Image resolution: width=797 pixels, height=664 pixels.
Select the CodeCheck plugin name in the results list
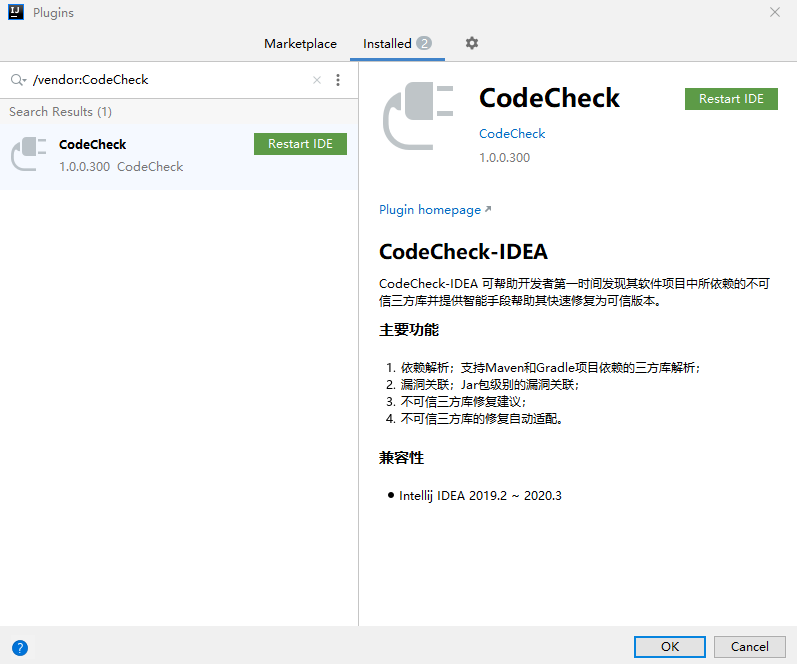[x=93, y=144]
